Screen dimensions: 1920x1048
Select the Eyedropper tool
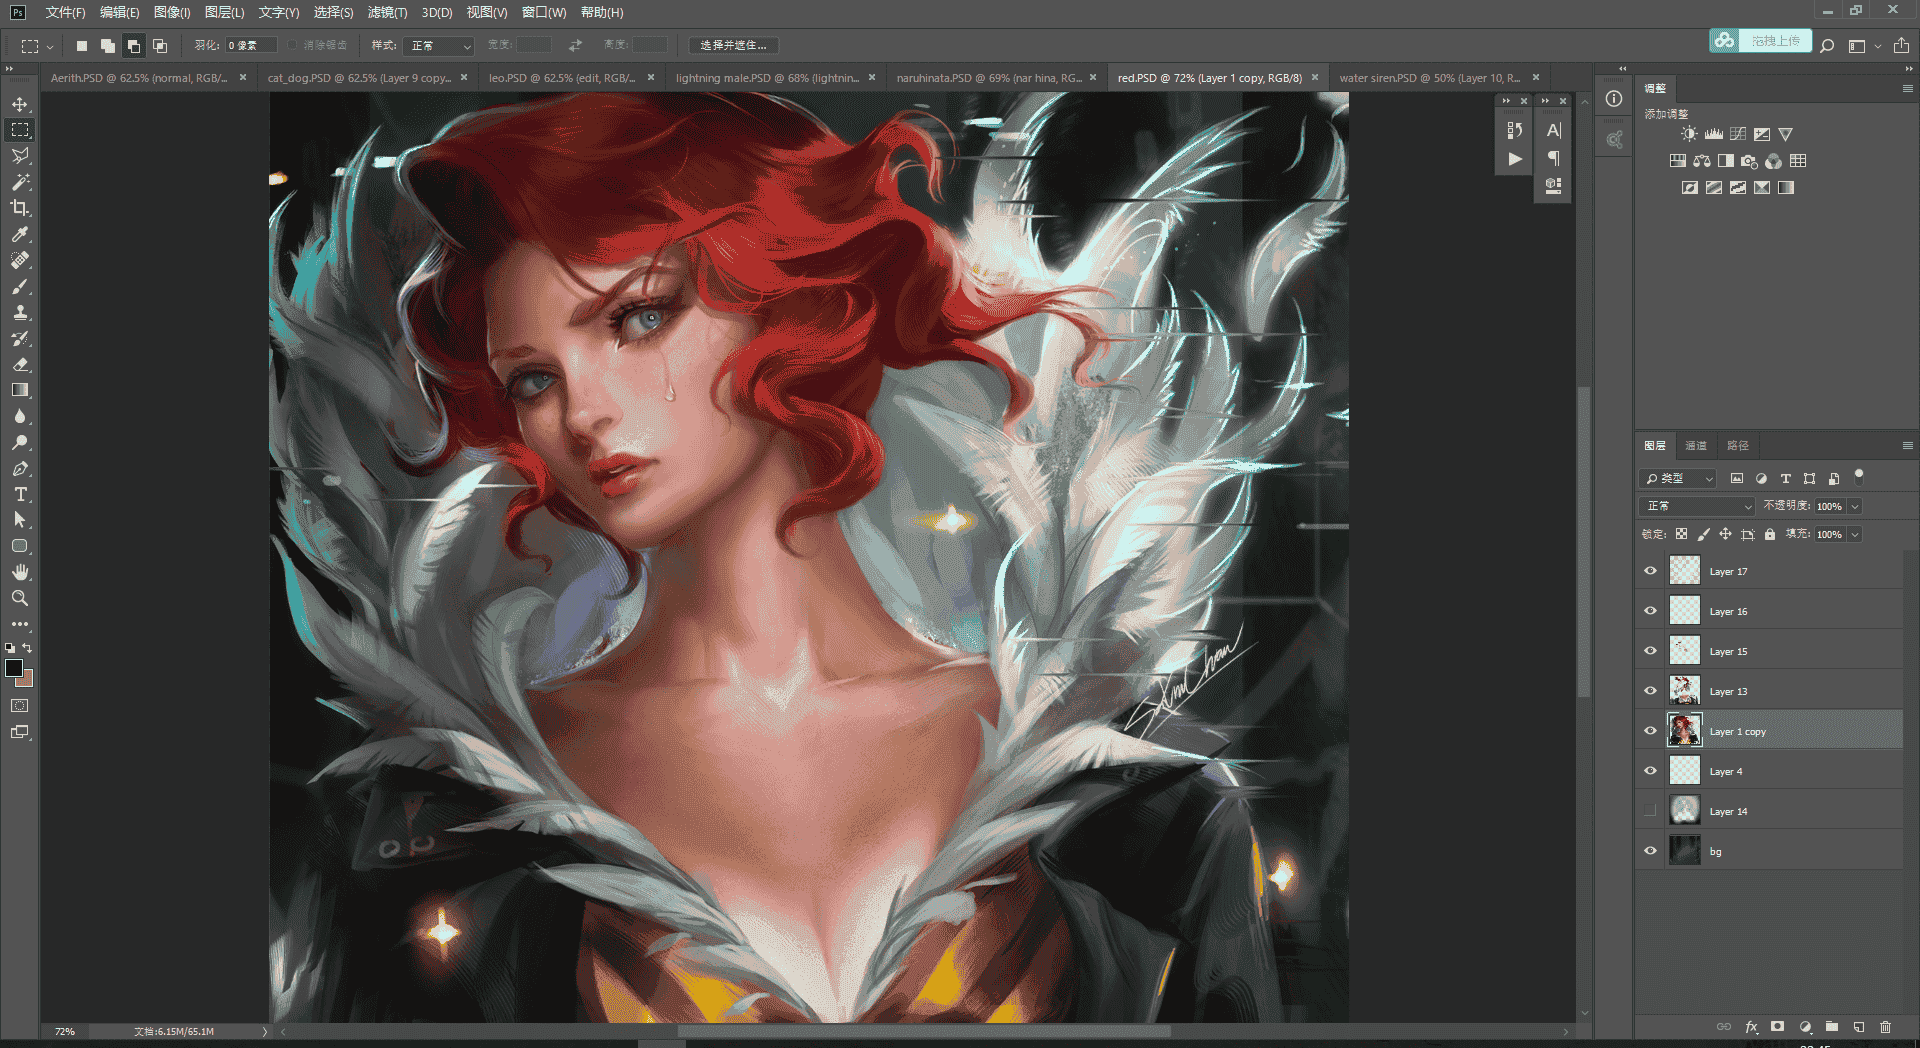click(x=20, y=234)
